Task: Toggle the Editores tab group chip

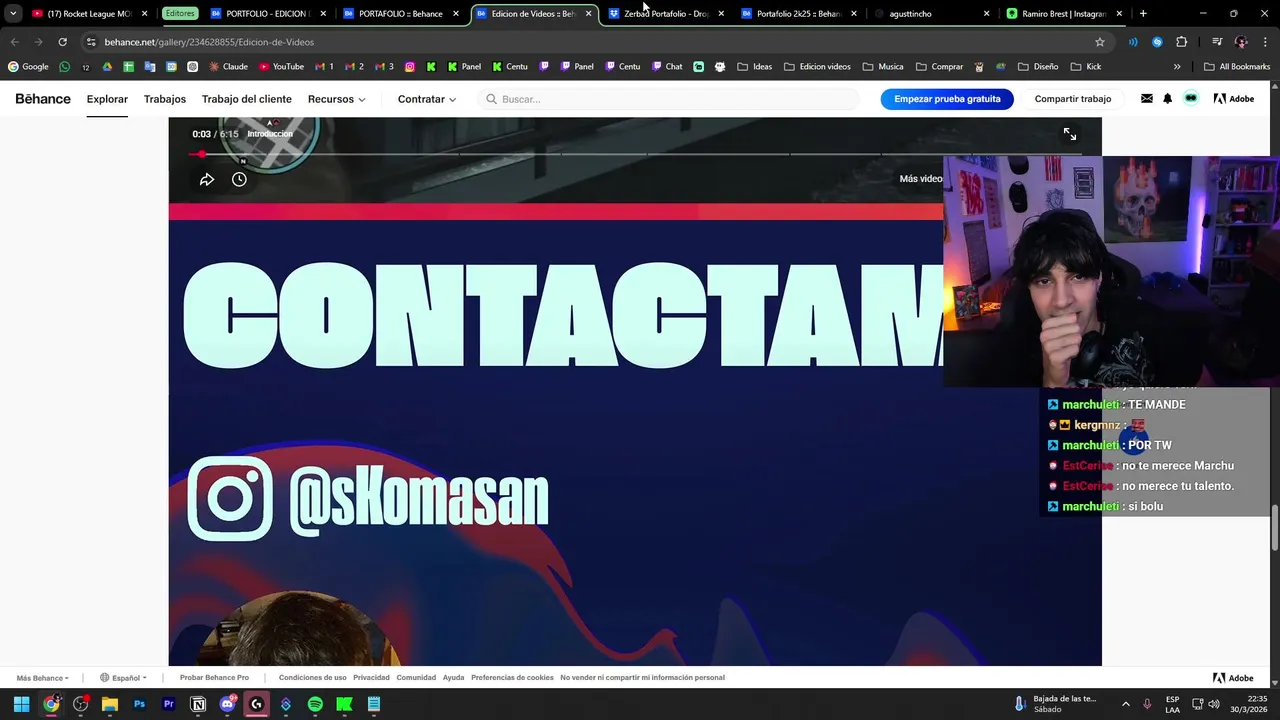Action: click(x=180, y=14)
